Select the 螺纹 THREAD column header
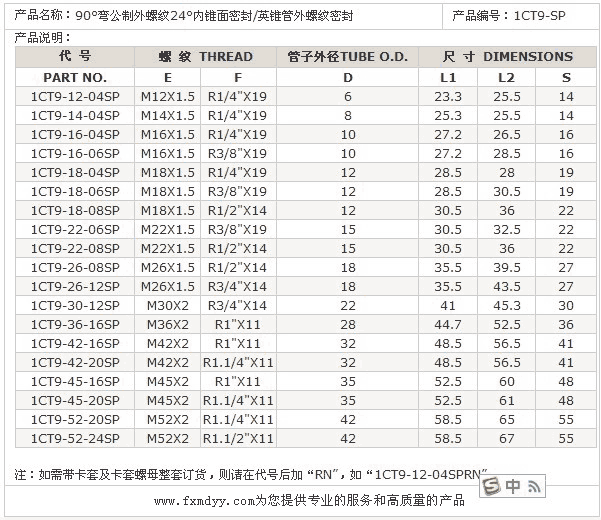 pos(208,57)
